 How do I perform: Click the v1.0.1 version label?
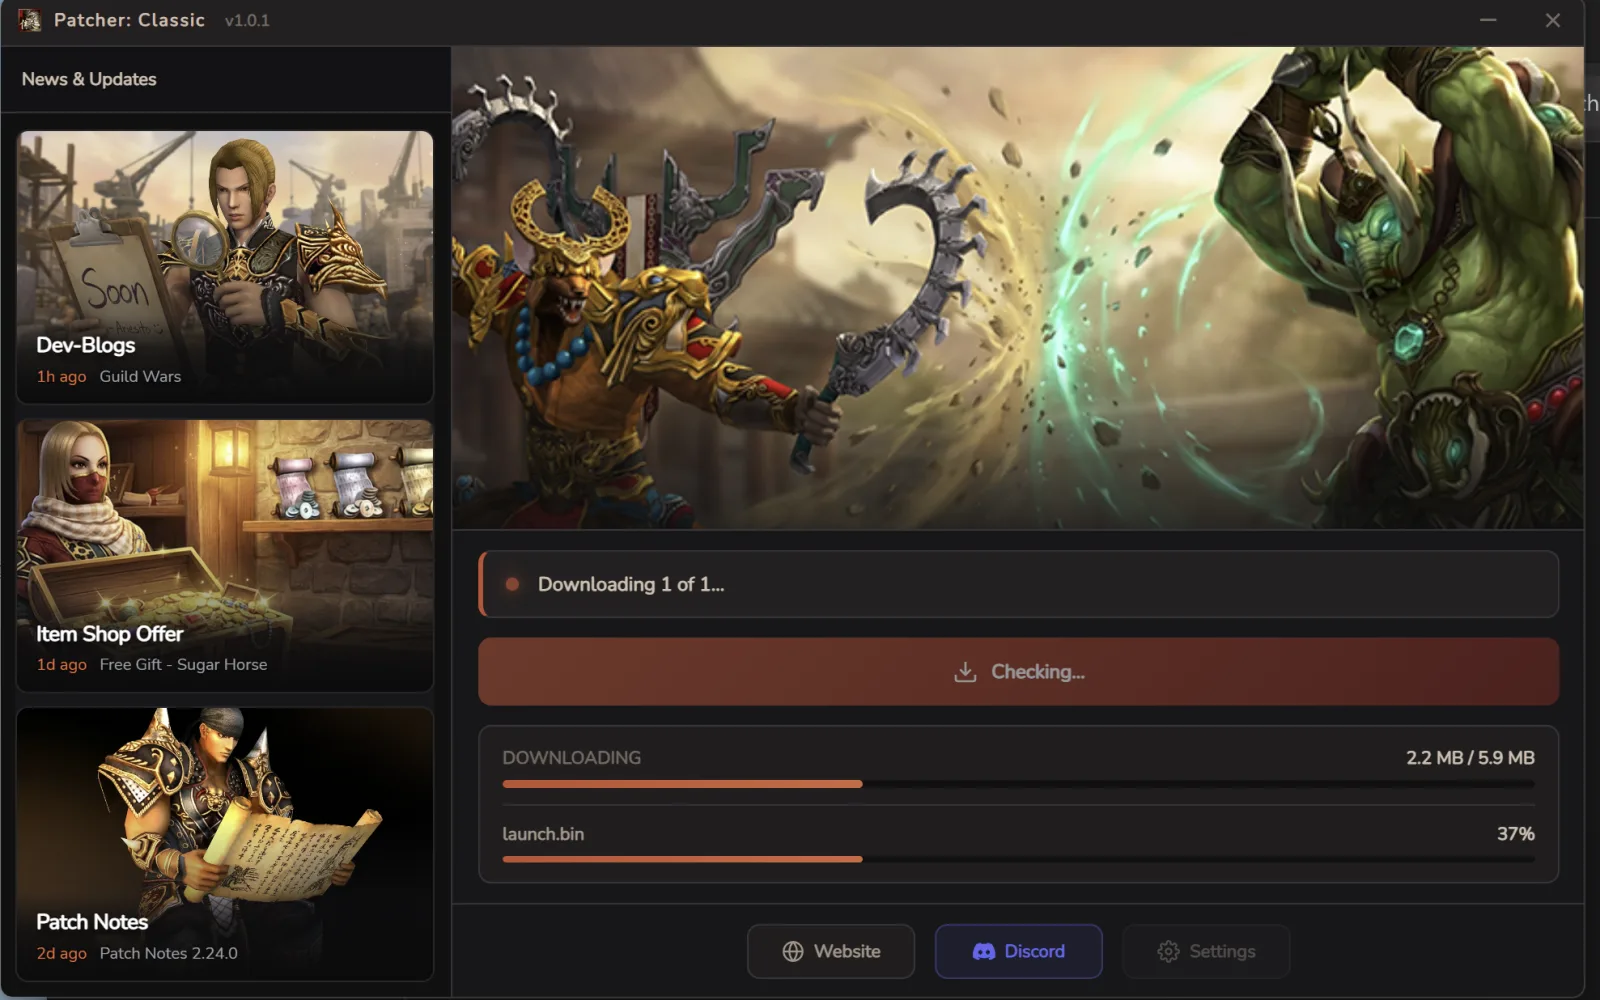(247, 21)
